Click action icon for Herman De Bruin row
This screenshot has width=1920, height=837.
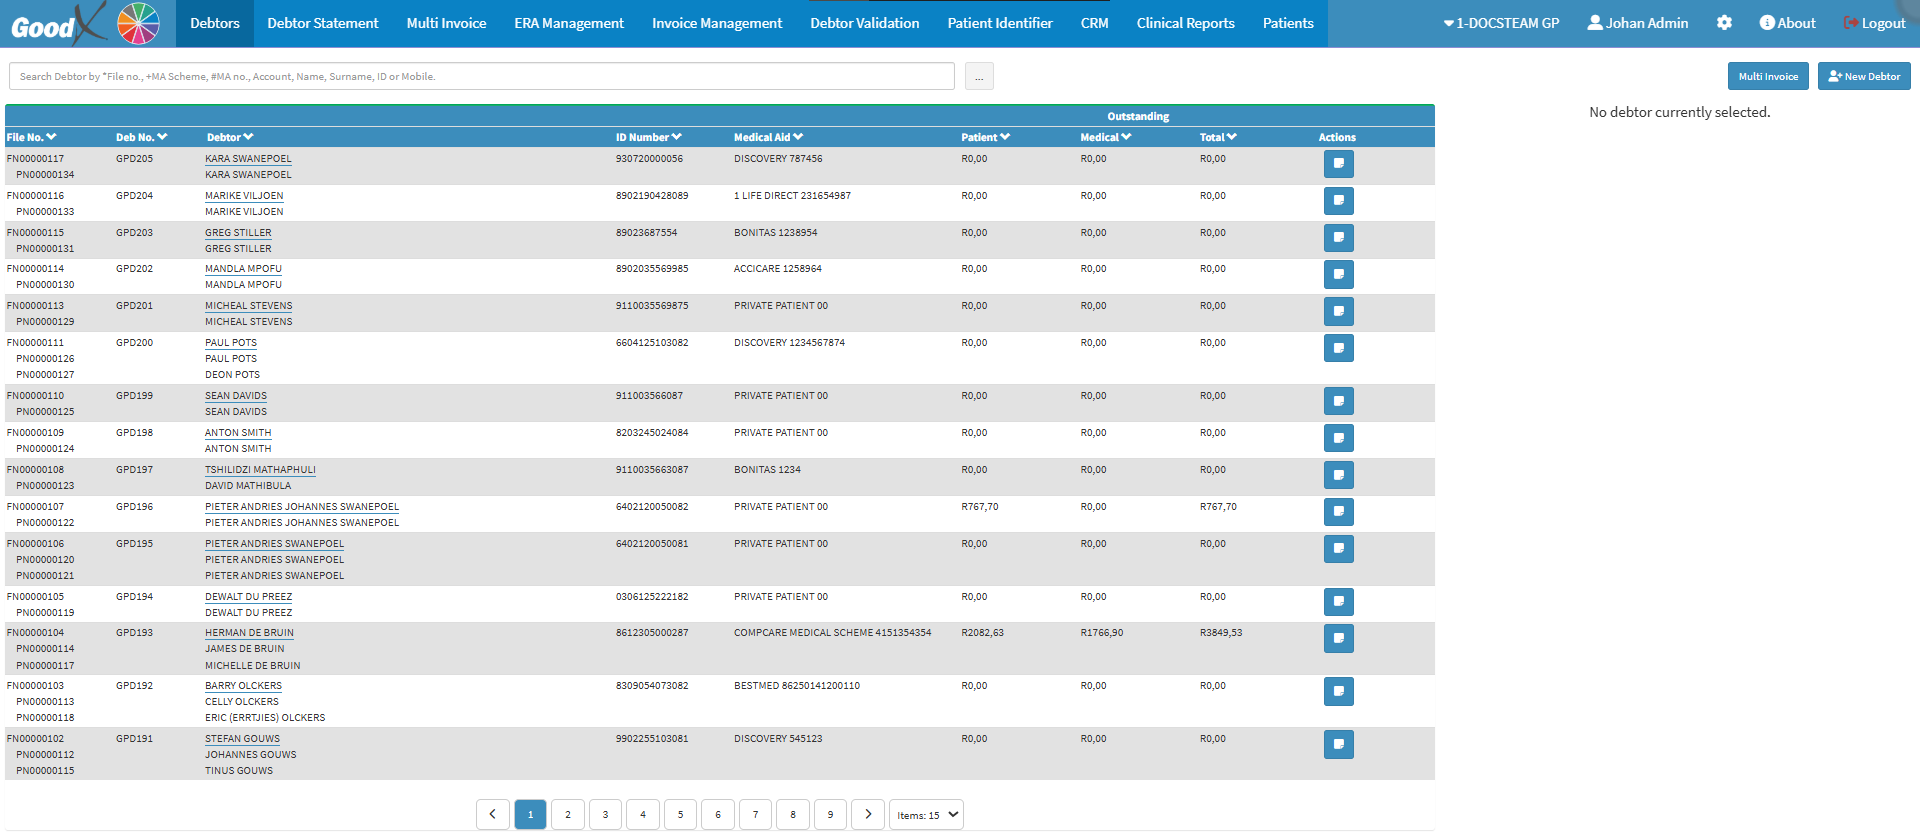[1338, 638]
